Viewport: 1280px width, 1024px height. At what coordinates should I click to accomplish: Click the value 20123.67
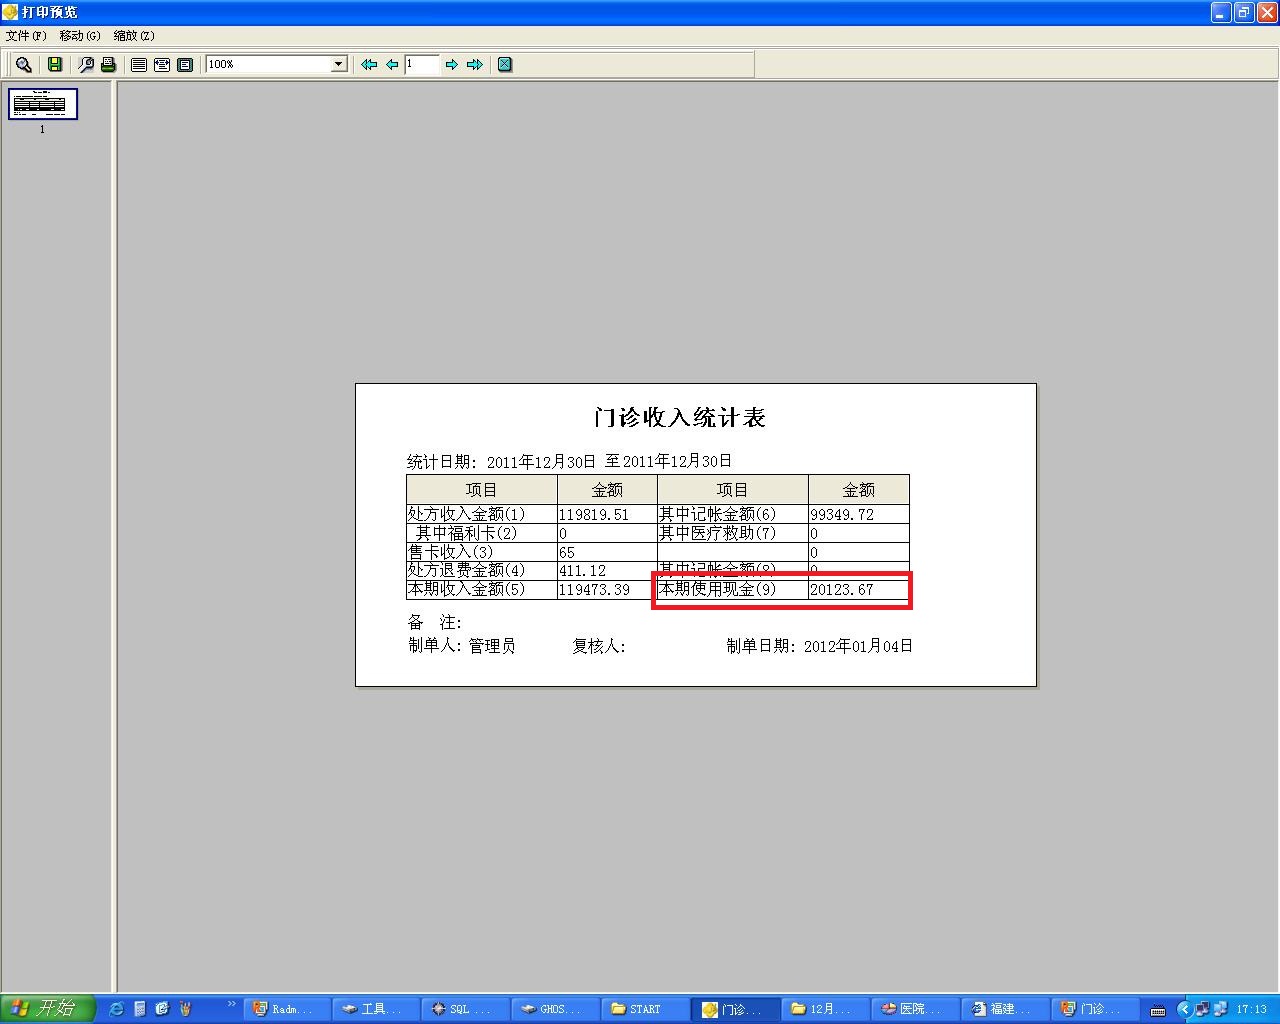pyautogui.click(x=842, y=590)
